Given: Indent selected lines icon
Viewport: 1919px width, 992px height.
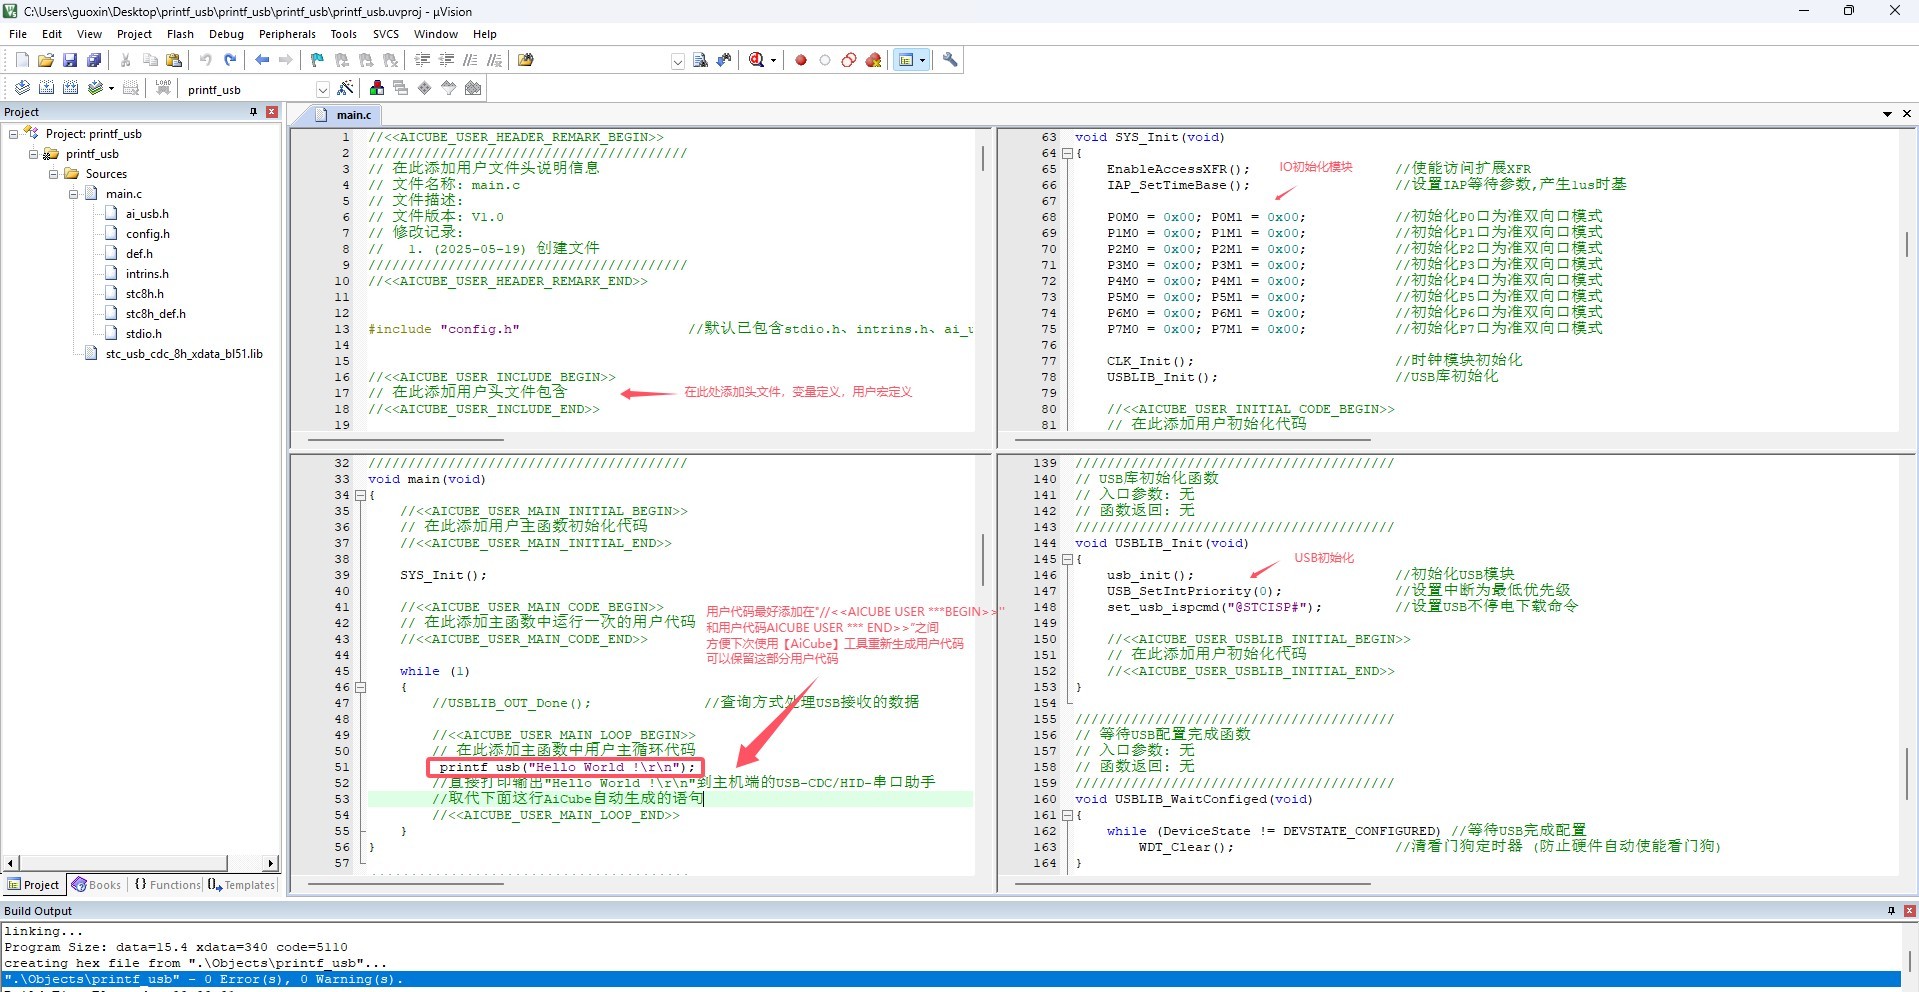Looking at the screenshot, I should [422, 60].
